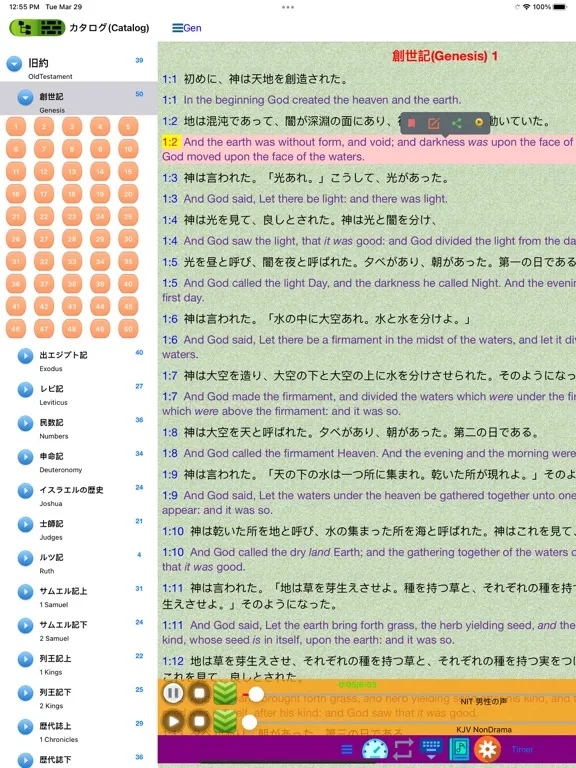Screen dimensions: 576x768
Task: Open Genesis chapter 2
Action: (x=44, y=127)
